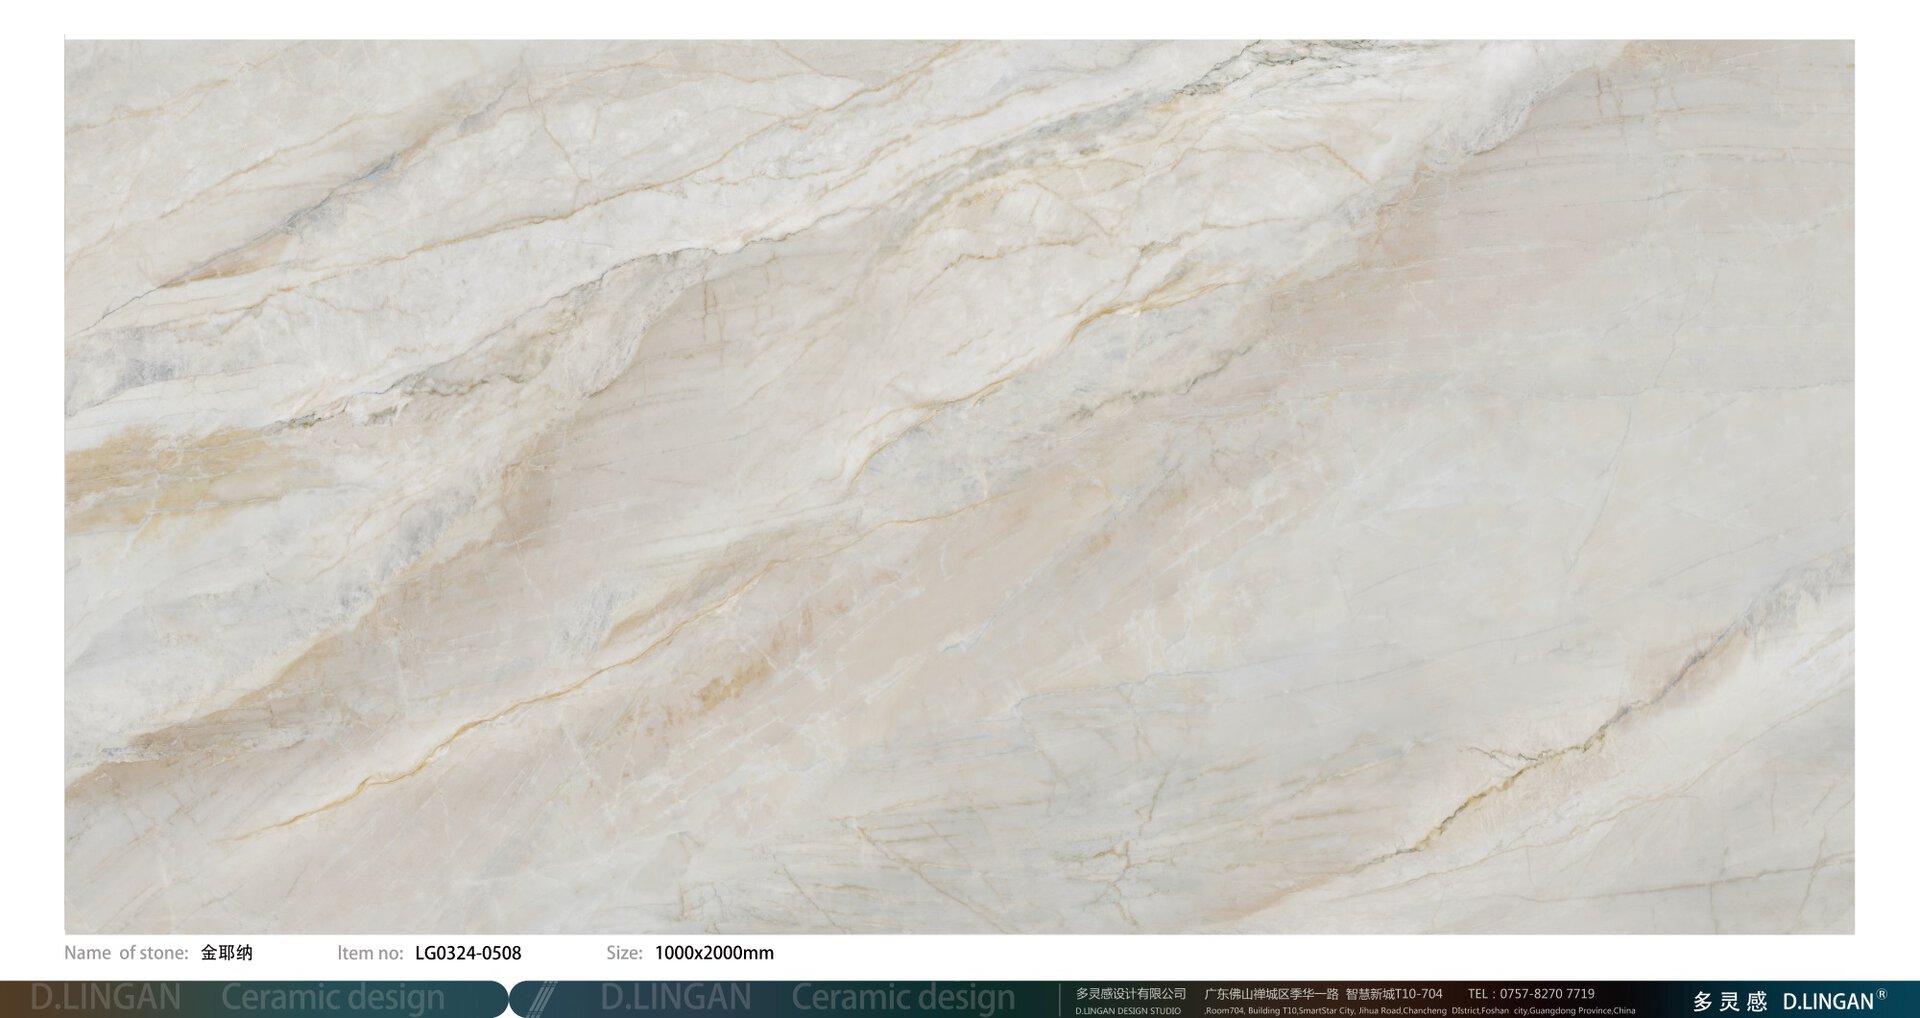Click the D.LINGAN registered trademark logo
This screenshot has height=1018, width=1920.
1833,1001
